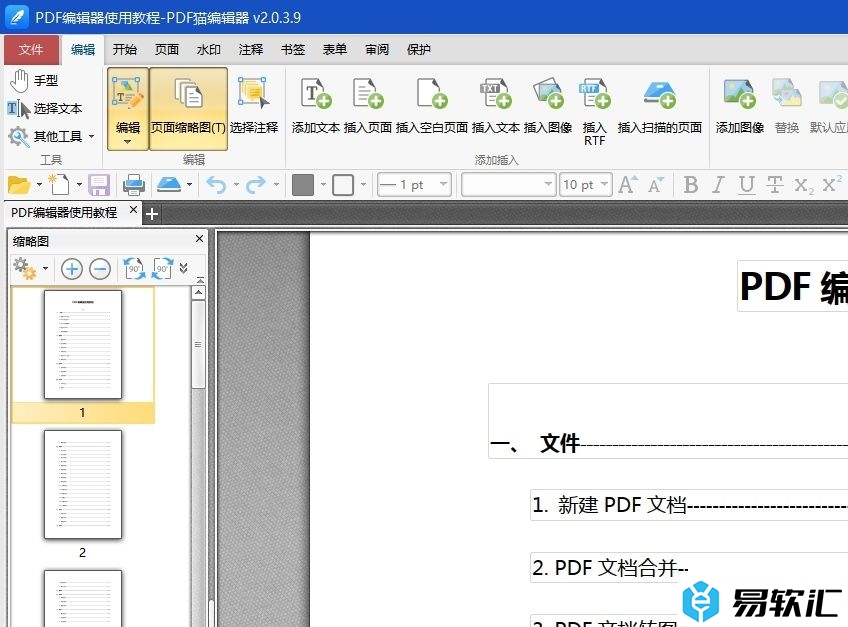Expand more thumbnail toolbar options chevron
The image size is (848, 627).
click(184, 268)
